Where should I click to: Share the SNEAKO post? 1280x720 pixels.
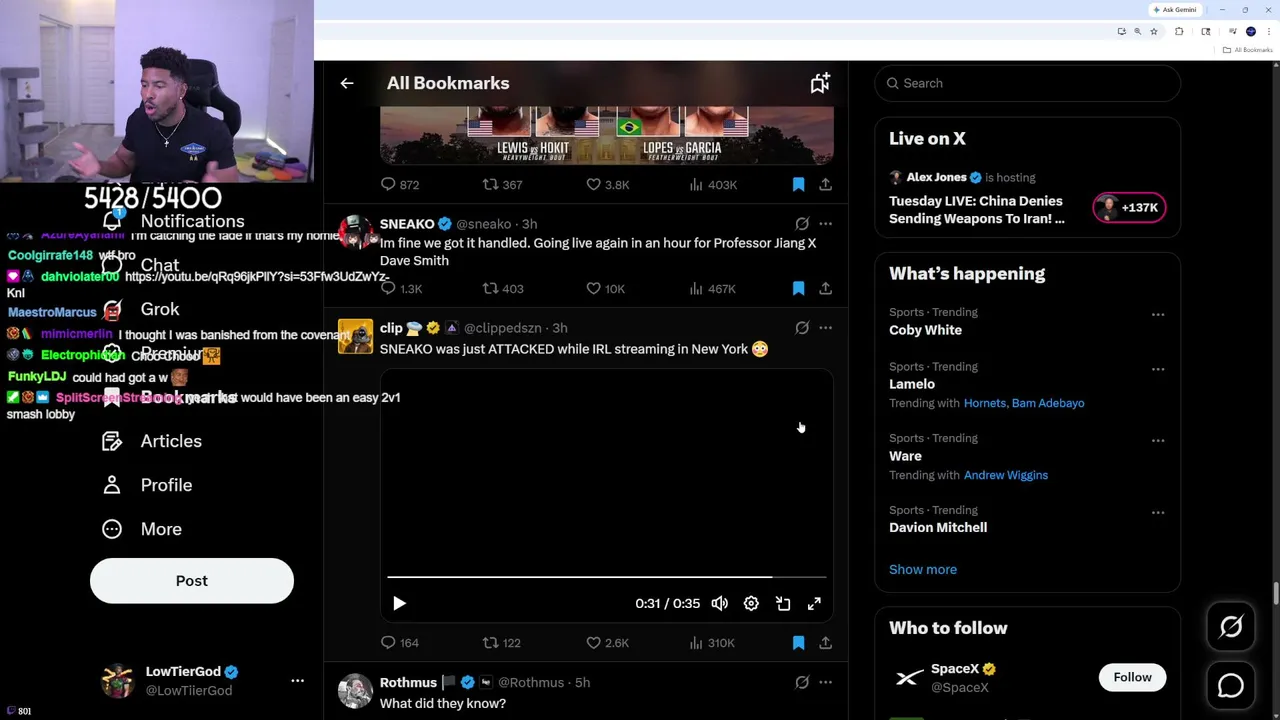(x=825, y=288)
